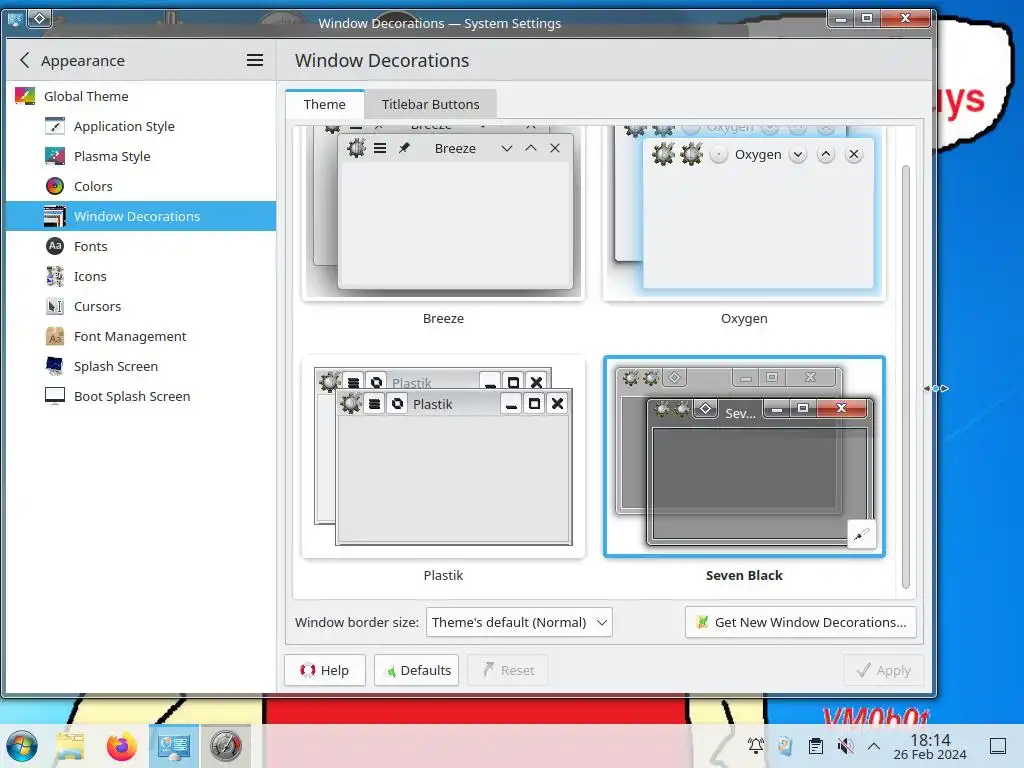Click the clipboard tray icon
1024x768 pixels.
tap(816, 746)
